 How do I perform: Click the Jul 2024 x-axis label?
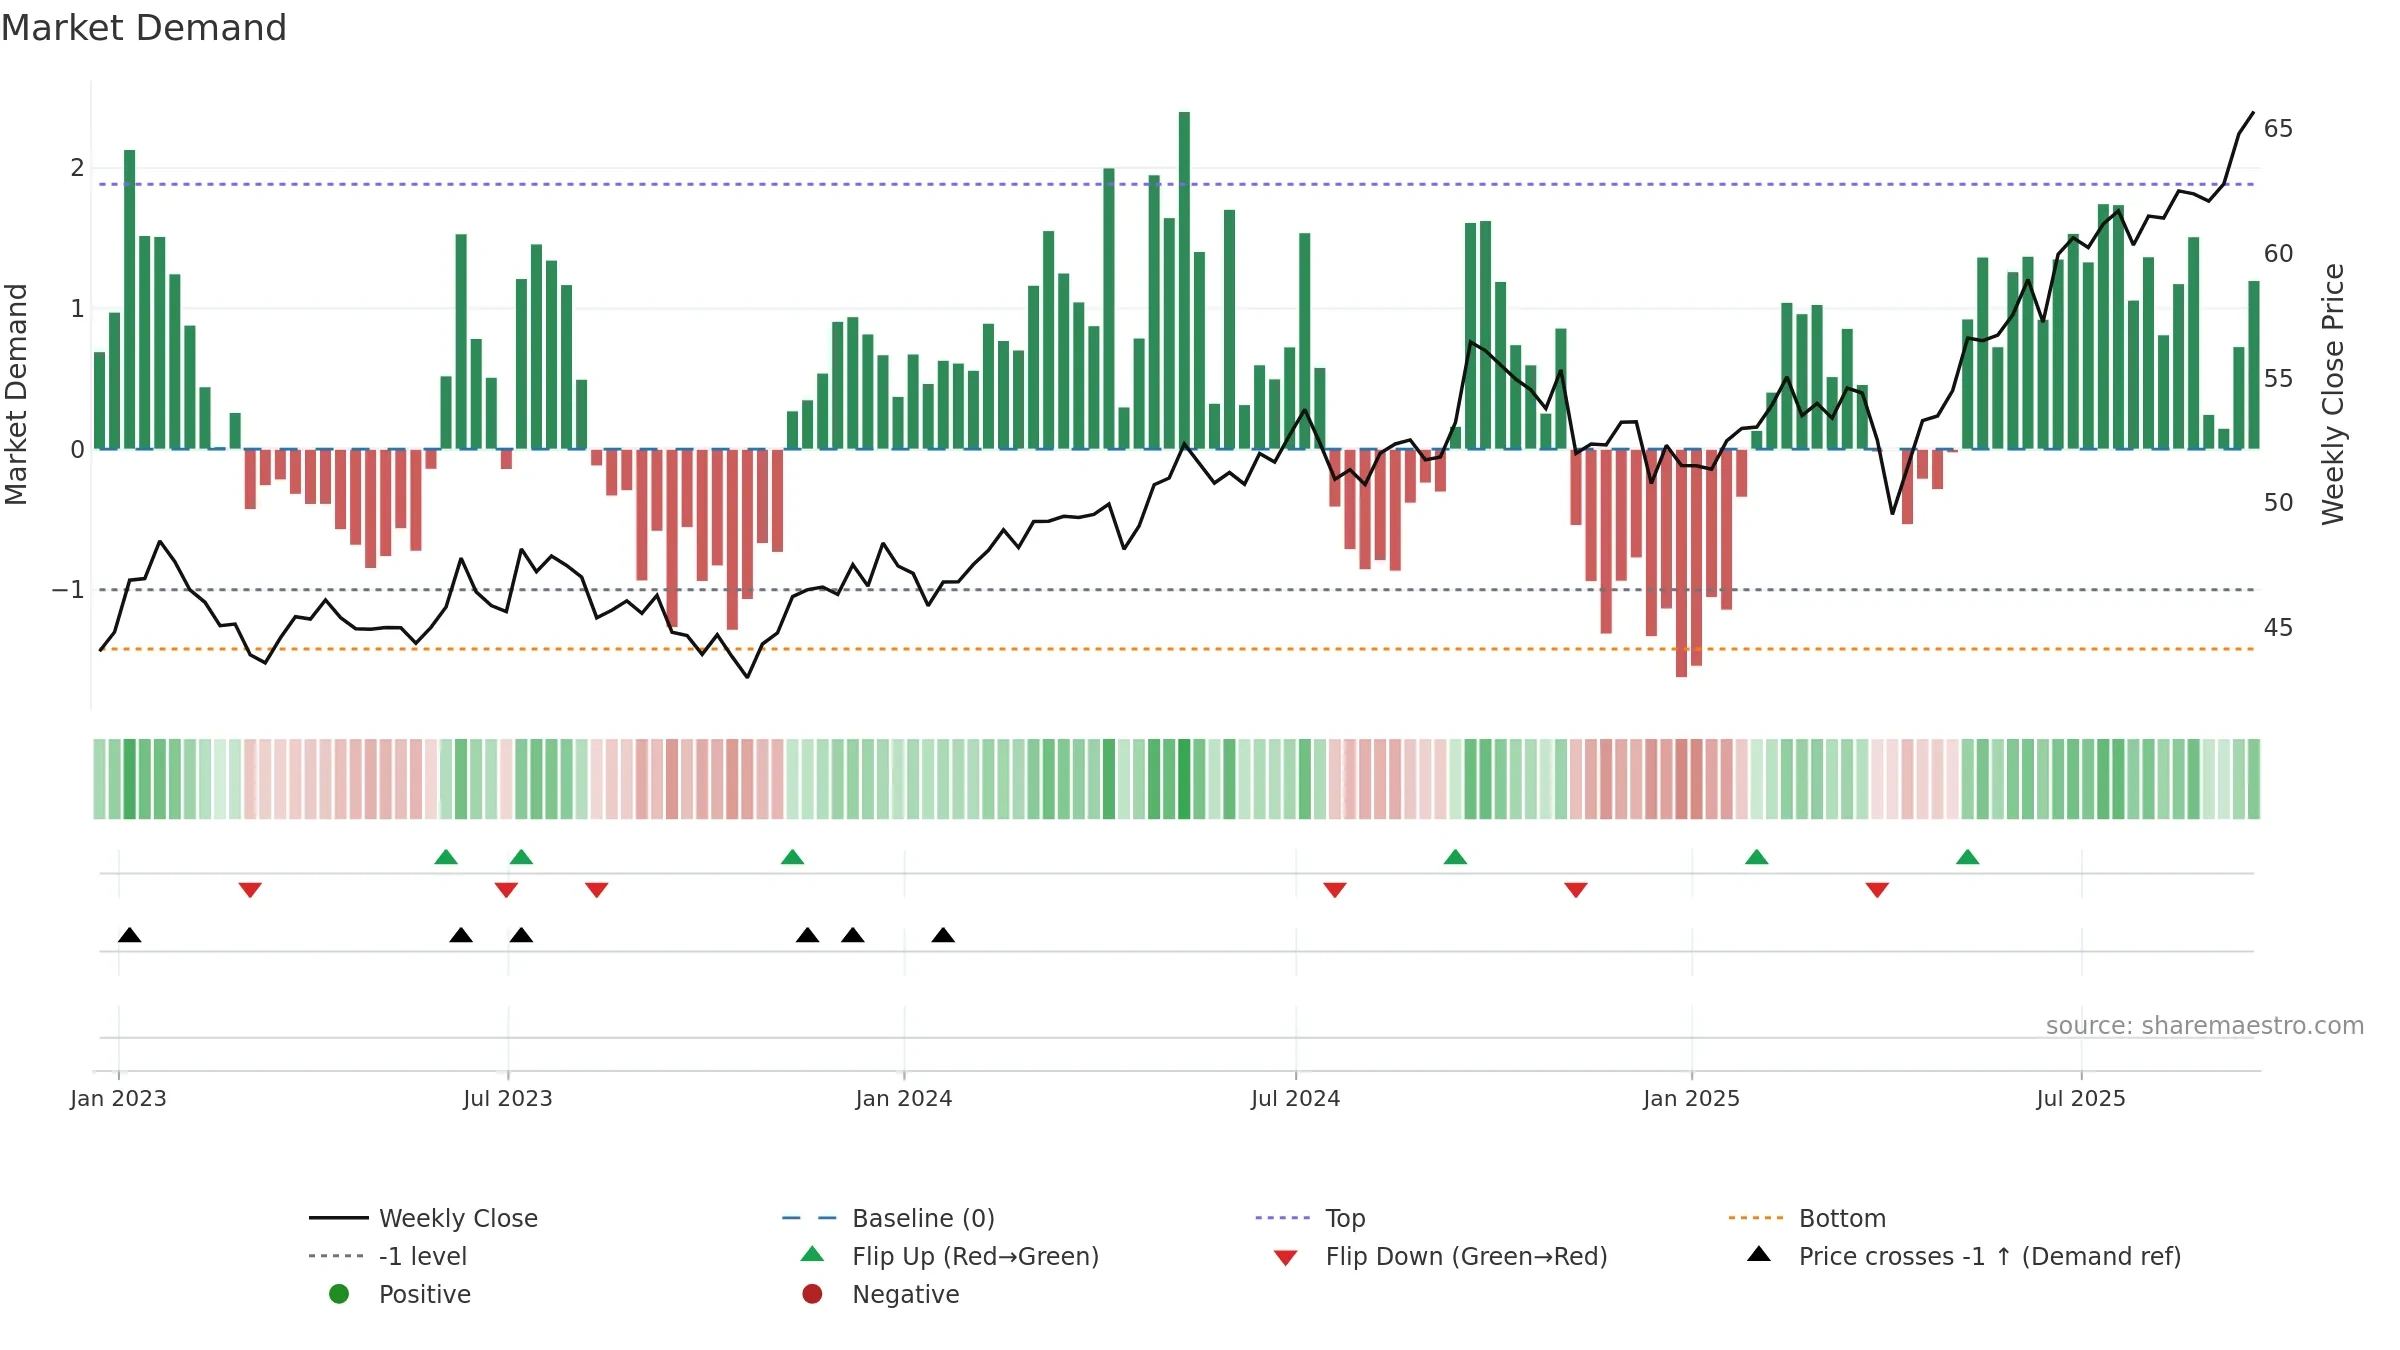[x=1295, y=1098]
